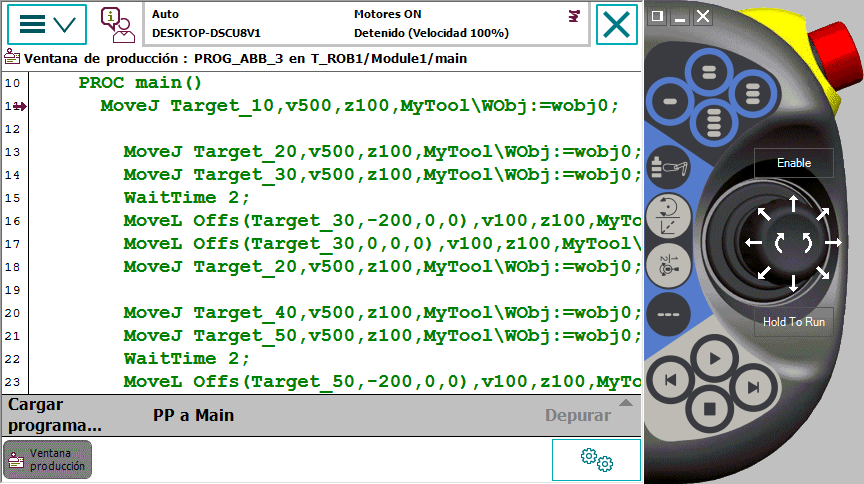Jog joystick right arrow
The width and height of the screenshot is (864, 484).
click(833, 242)
